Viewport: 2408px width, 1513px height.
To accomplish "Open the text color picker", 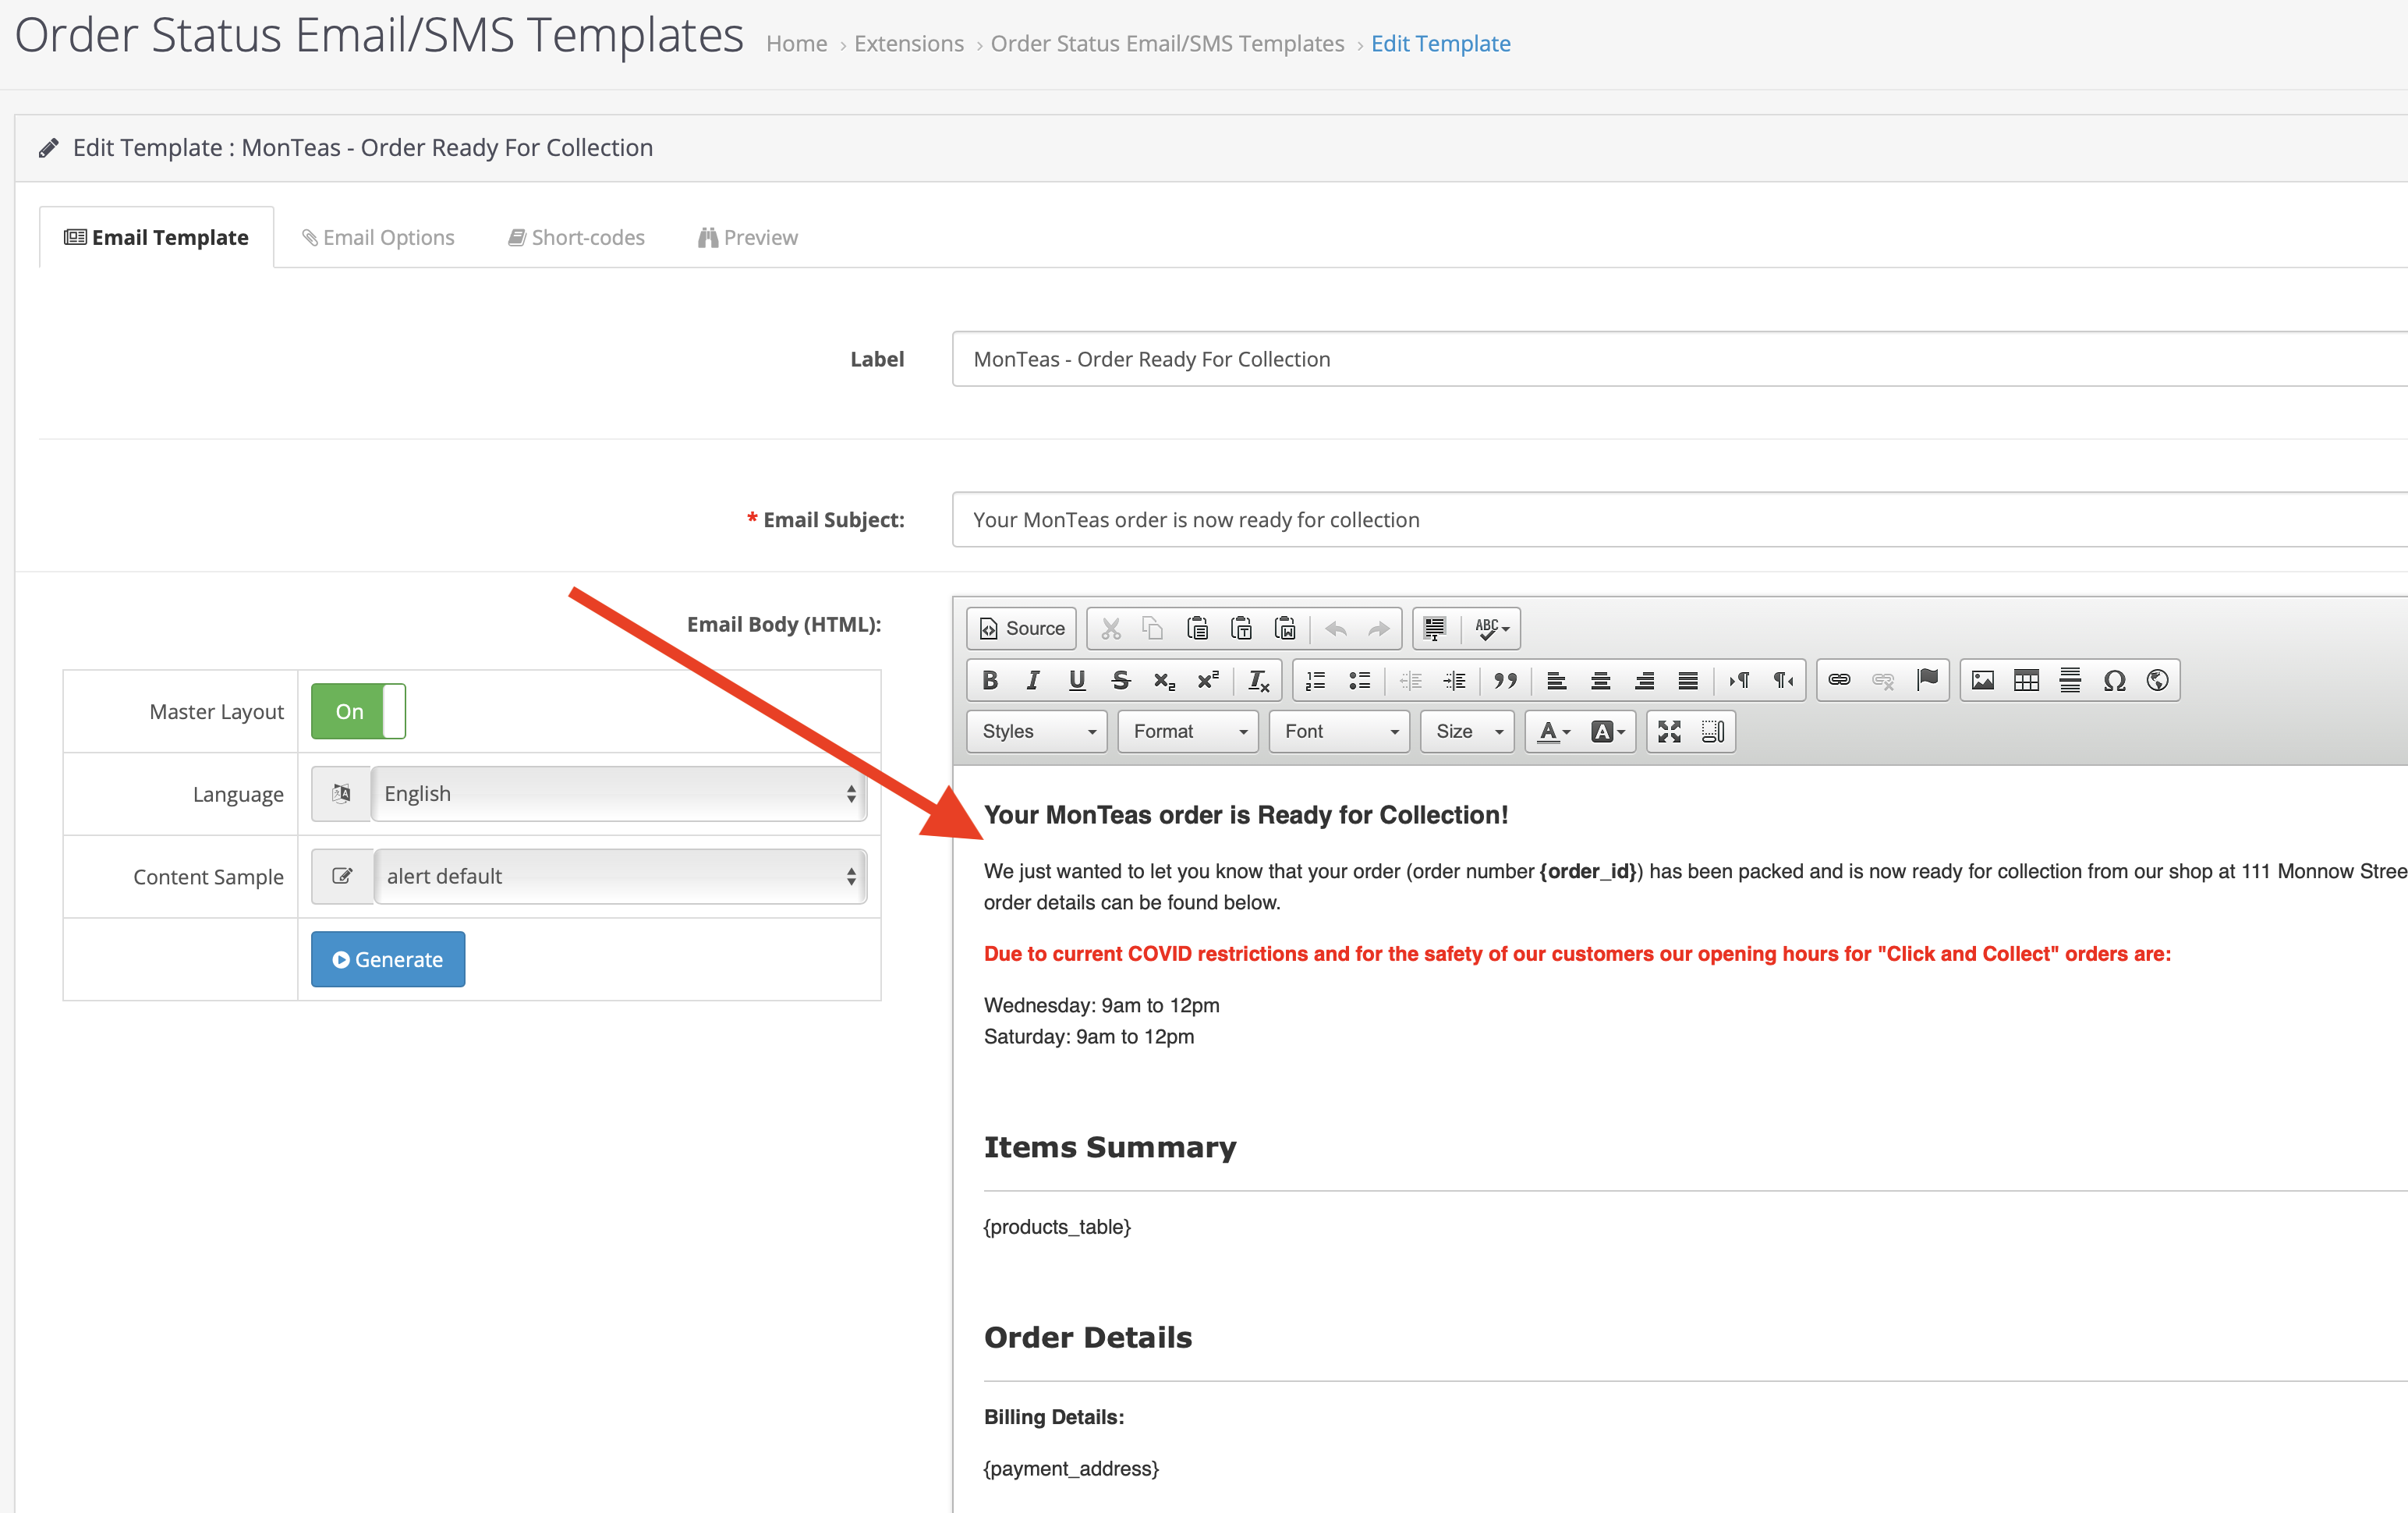I will click(1553, 732).
